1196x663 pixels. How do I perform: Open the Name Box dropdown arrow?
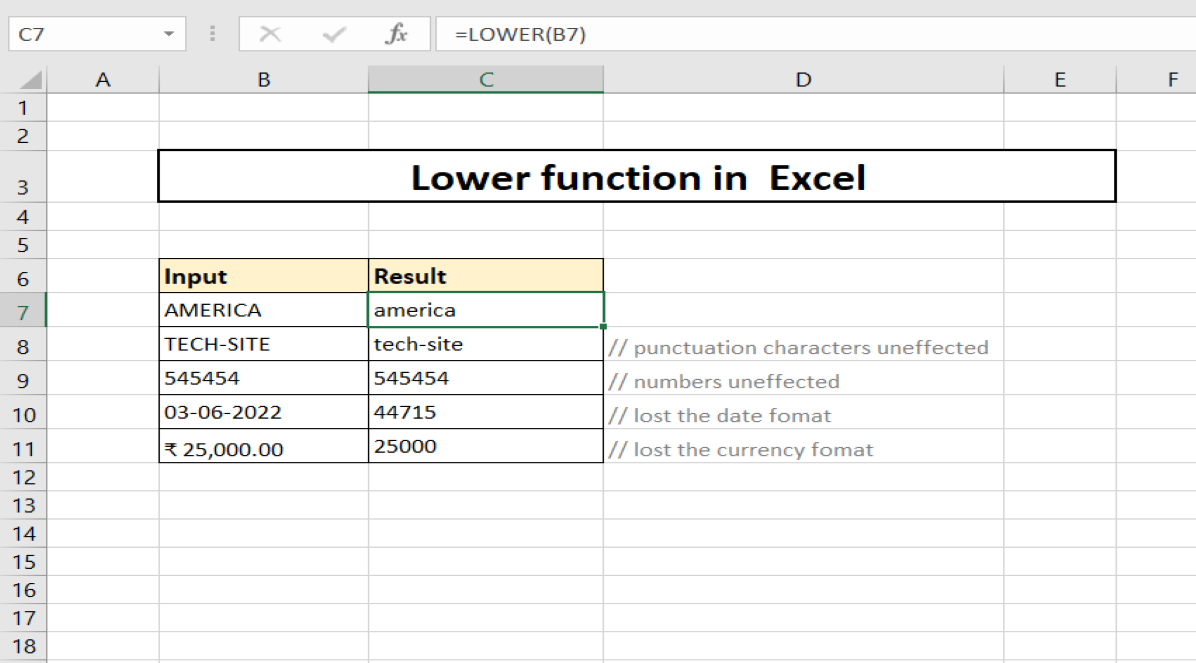168,33
